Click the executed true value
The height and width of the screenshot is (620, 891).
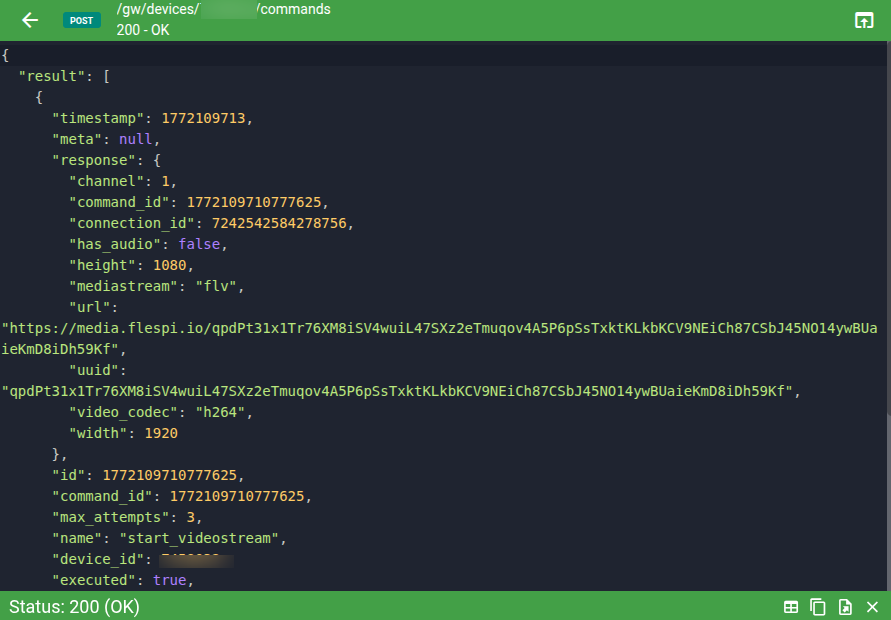(169, 580)
